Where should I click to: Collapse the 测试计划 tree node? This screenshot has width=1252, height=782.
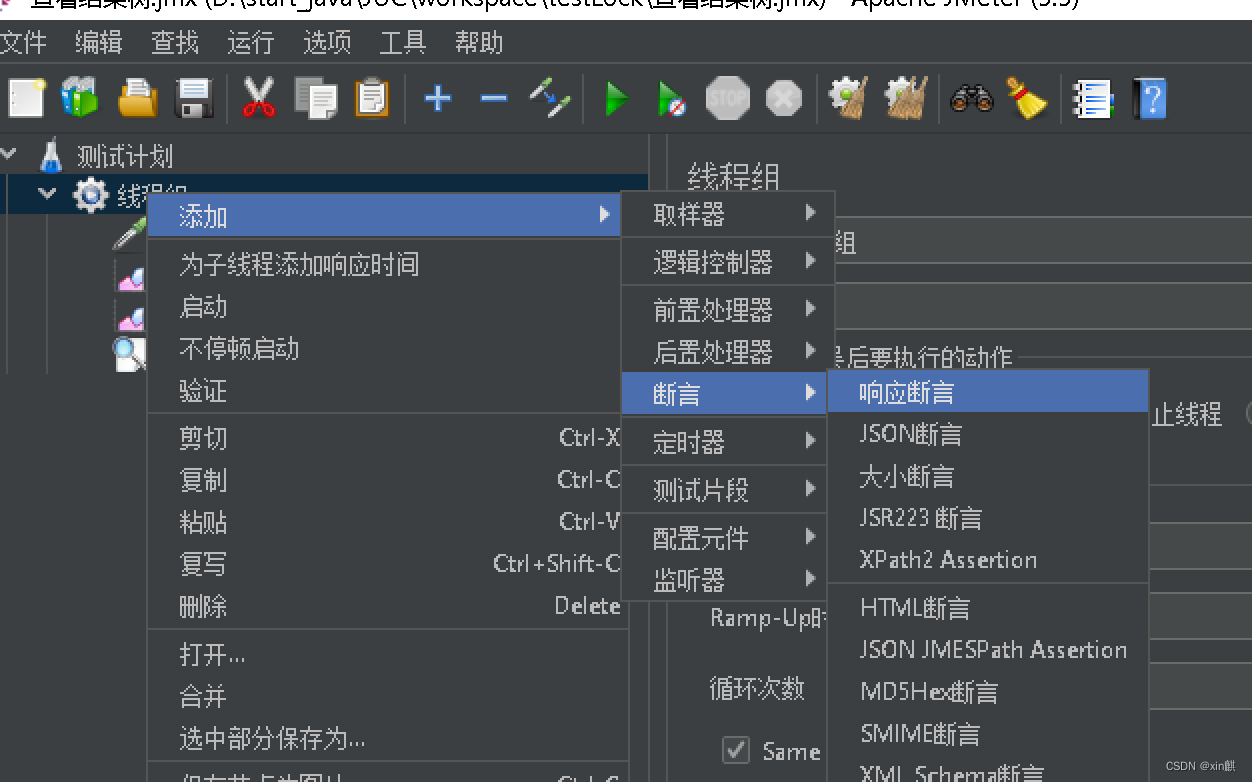tap(8, 155)
